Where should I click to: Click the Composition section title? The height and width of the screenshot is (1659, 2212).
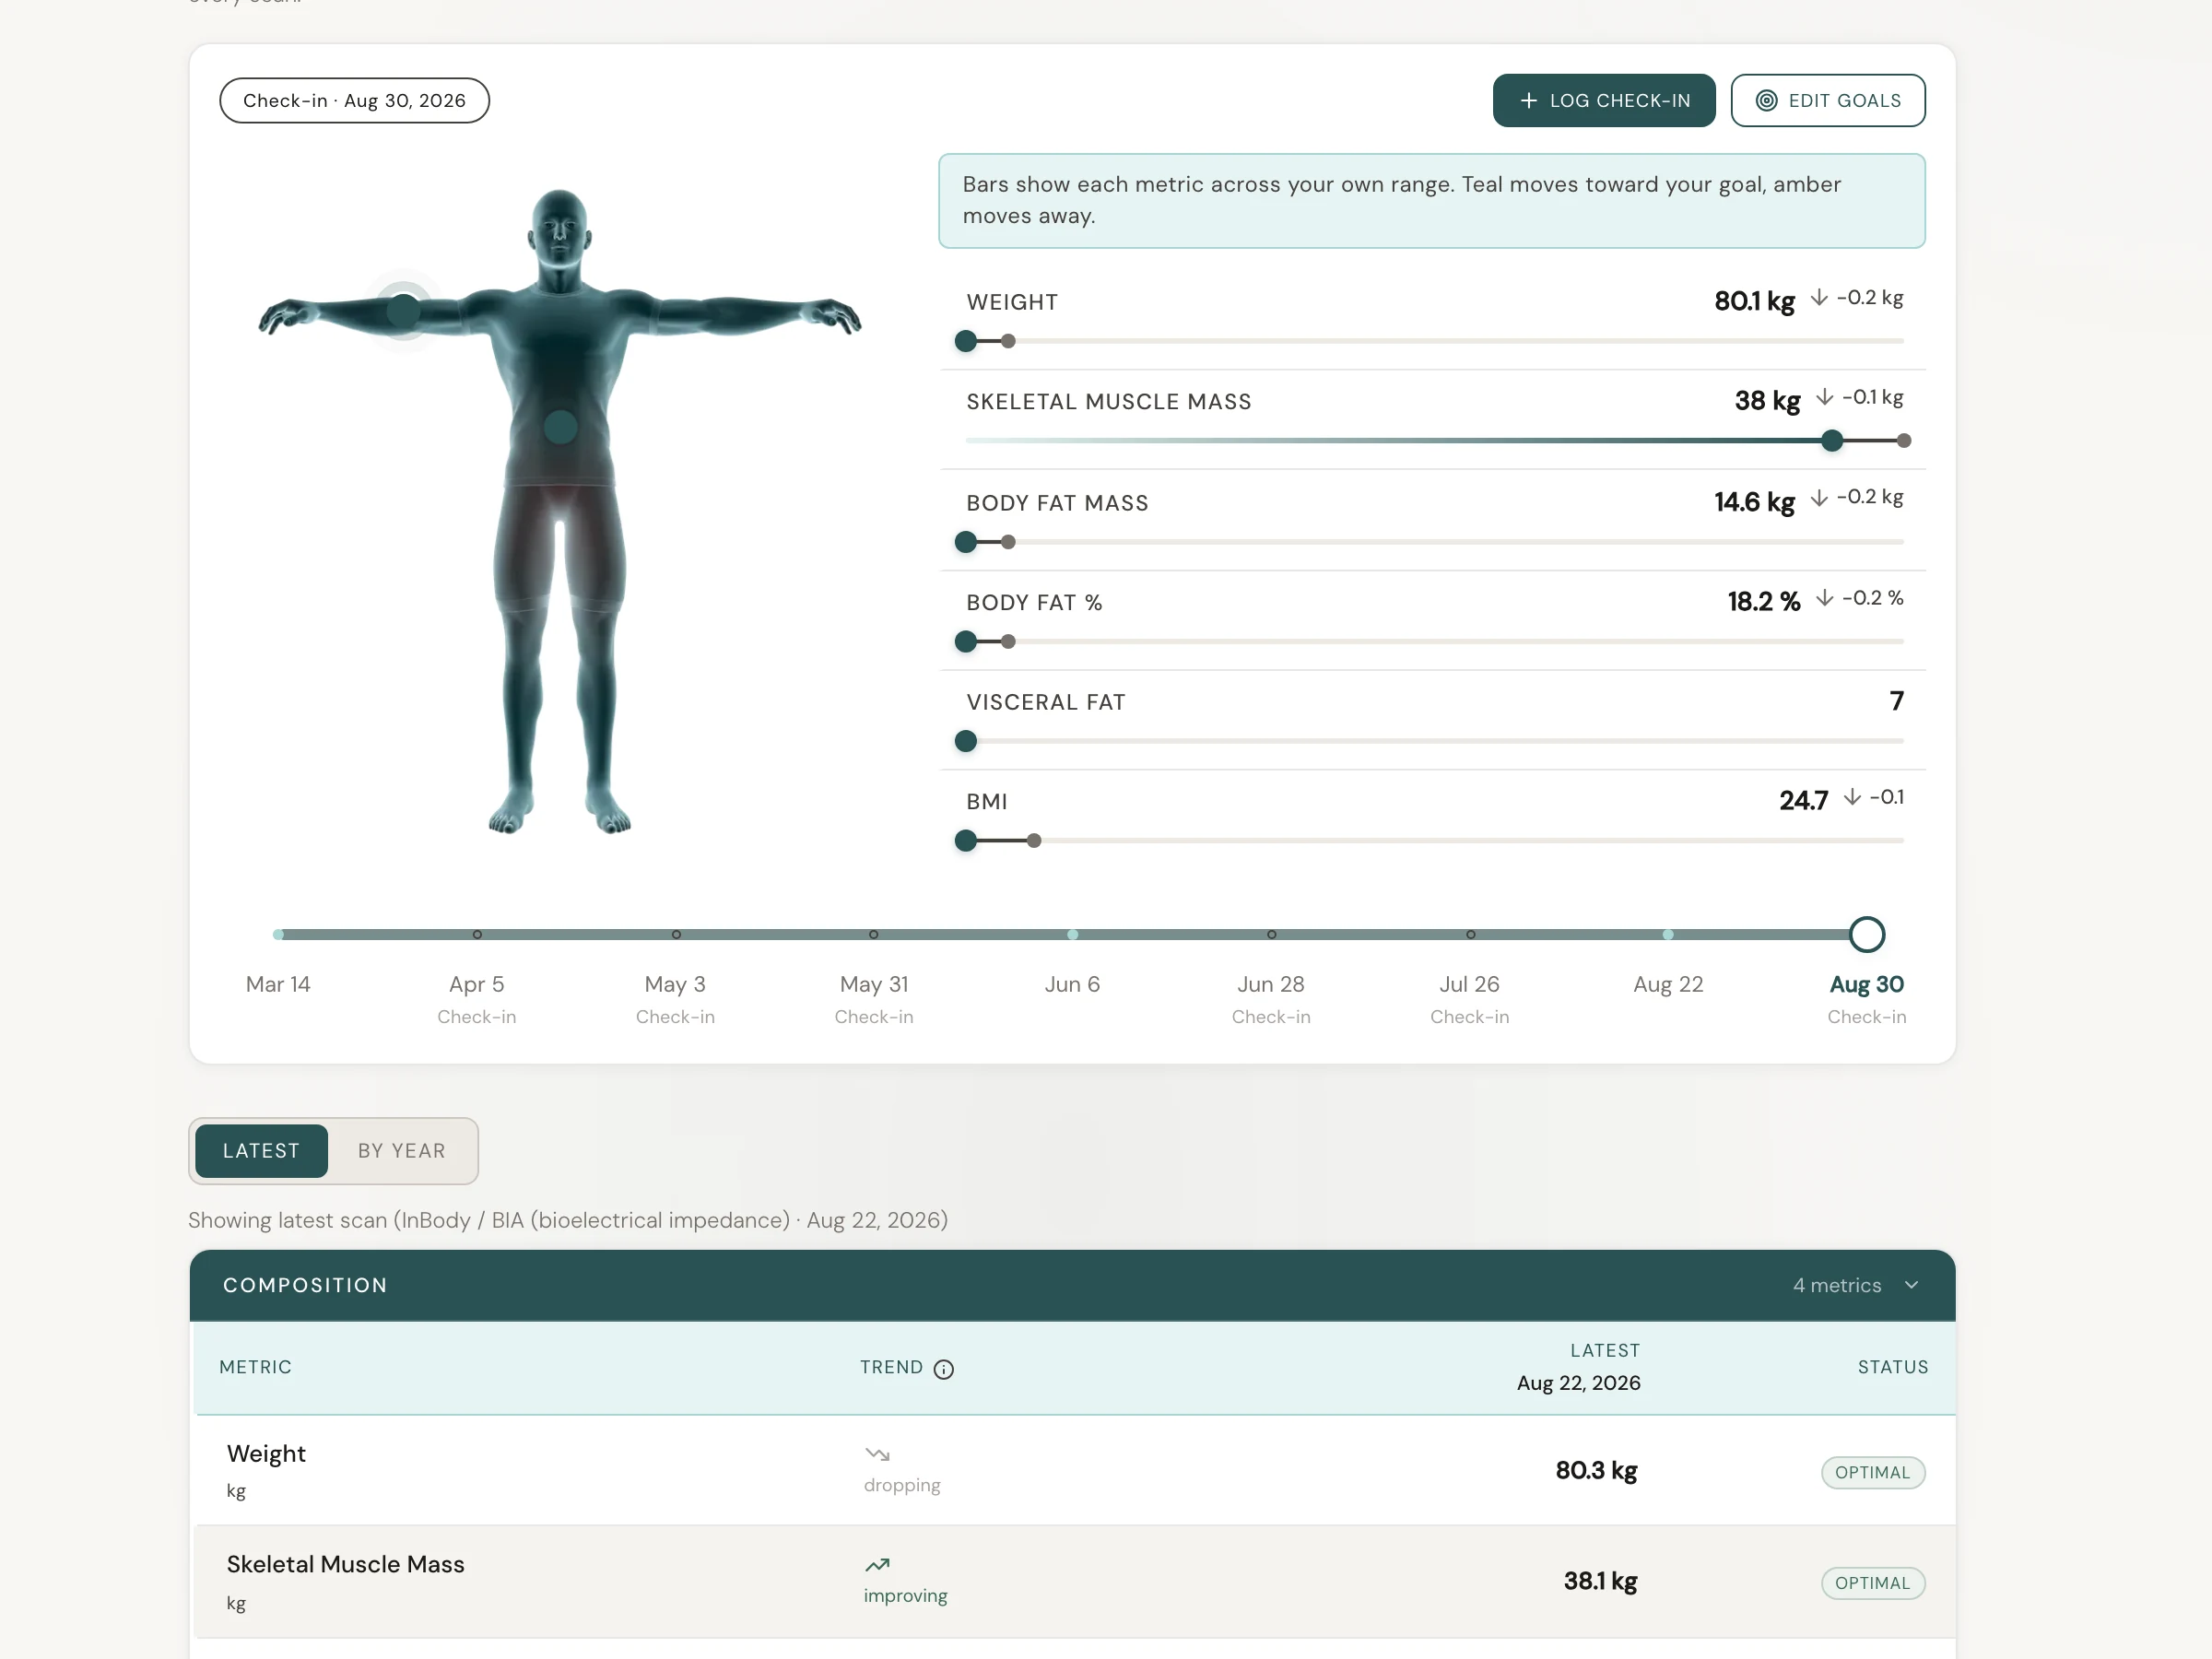(x=305, y=1285)
